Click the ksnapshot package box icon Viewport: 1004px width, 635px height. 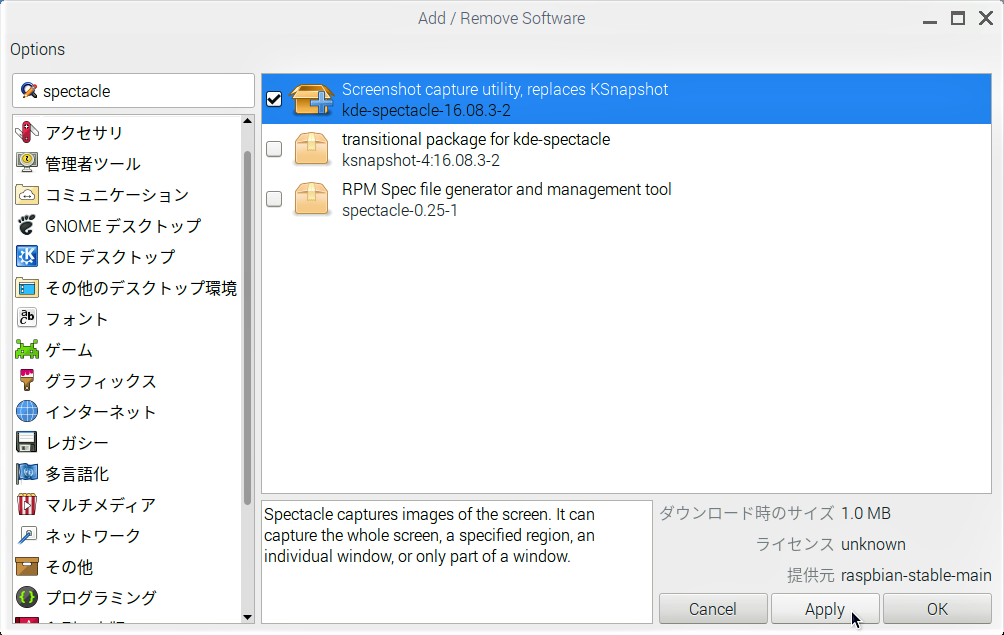312,149
